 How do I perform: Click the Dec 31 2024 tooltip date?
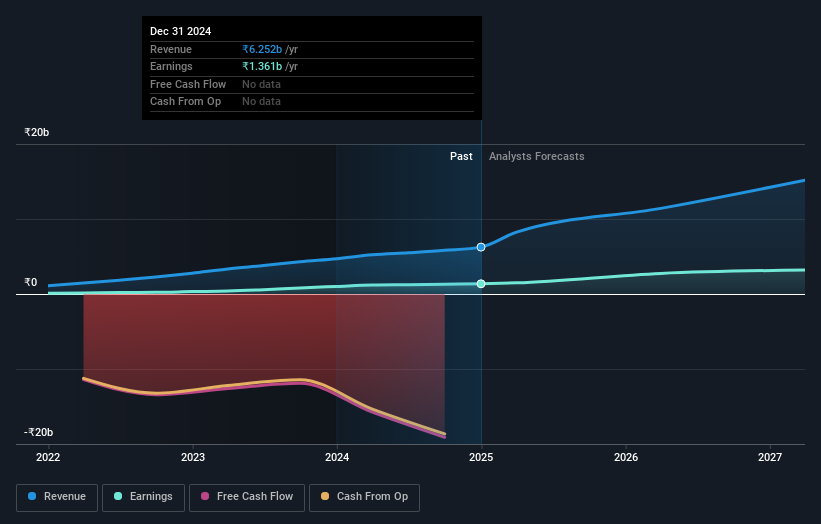point(181,31)
